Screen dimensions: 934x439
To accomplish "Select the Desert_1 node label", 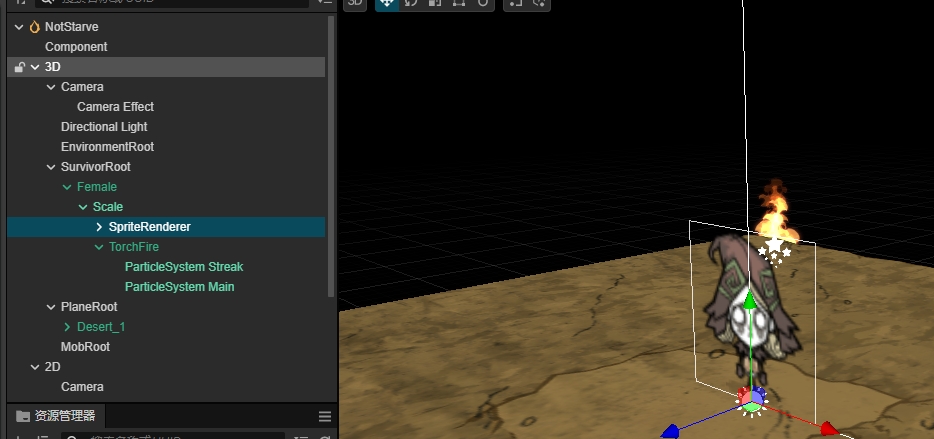I will click(x=101, y=327).
